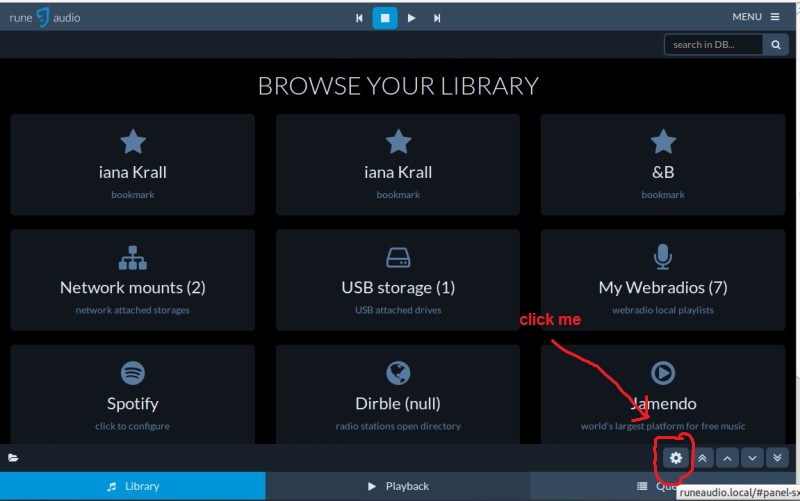The image size is (800, 501).
Task: Click 'USB attached drives' subtitle
Action: (x=398, y=310)
